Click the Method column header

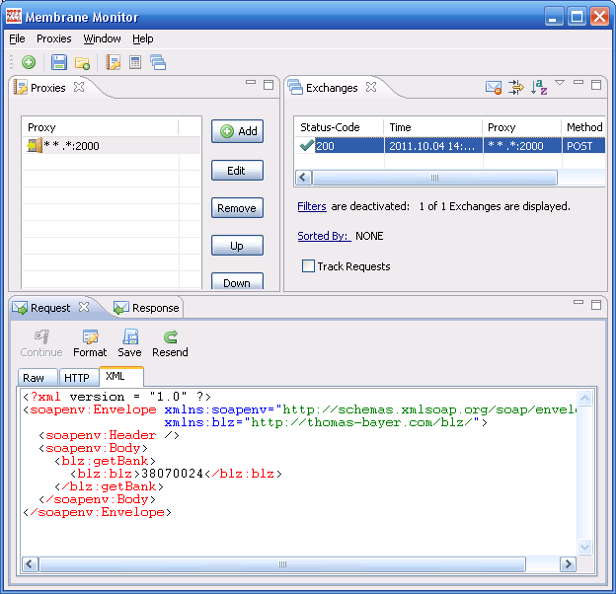(x=584, y=127)
